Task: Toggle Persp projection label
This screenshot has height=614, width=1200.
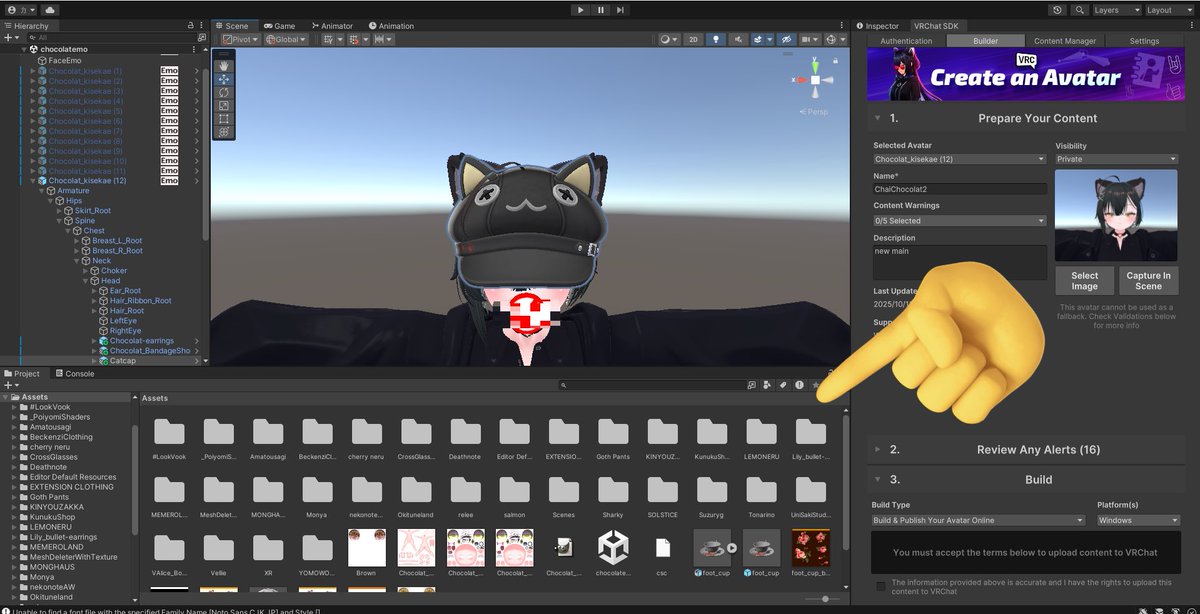Action: click(x=816, y=112)
